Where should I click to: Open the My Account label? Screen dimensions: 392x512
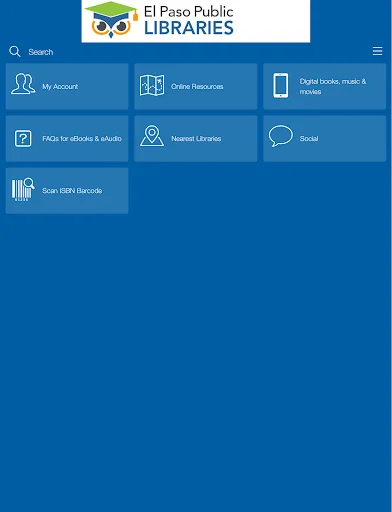click(60, 87)
